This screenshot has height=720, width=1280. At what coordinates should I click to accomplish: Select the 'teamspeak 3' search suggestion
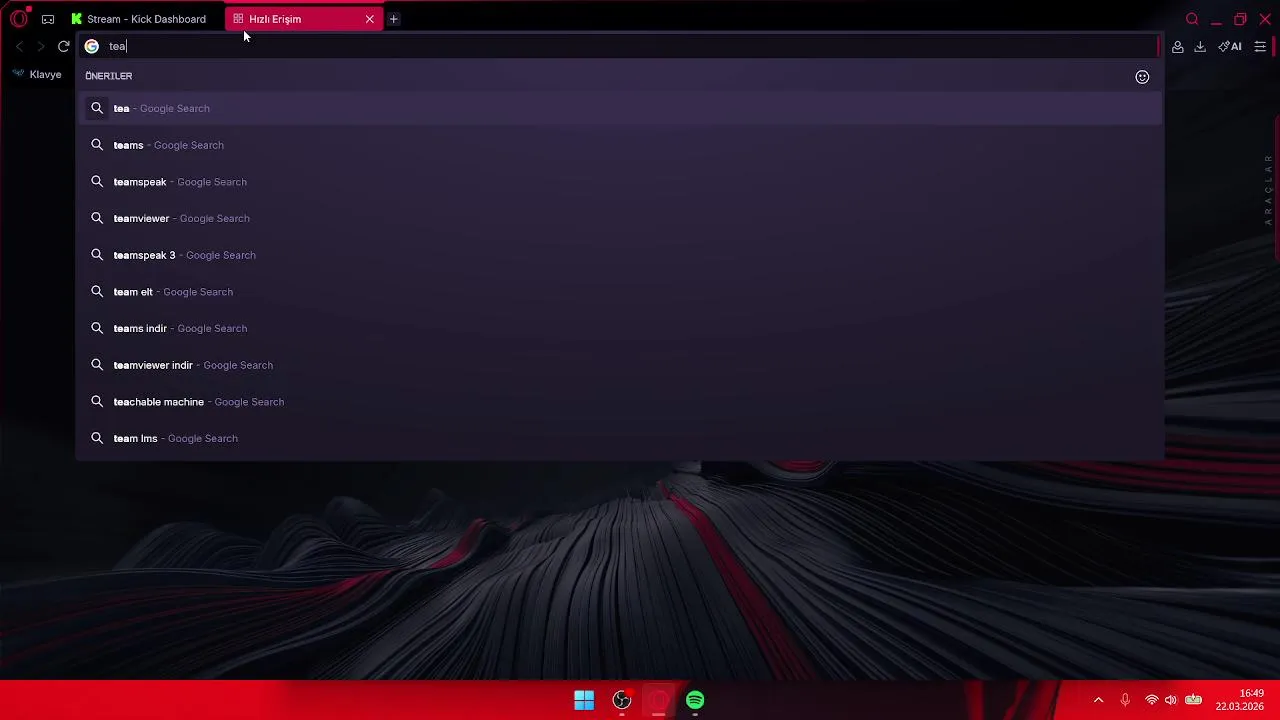[x=620, y=255]
